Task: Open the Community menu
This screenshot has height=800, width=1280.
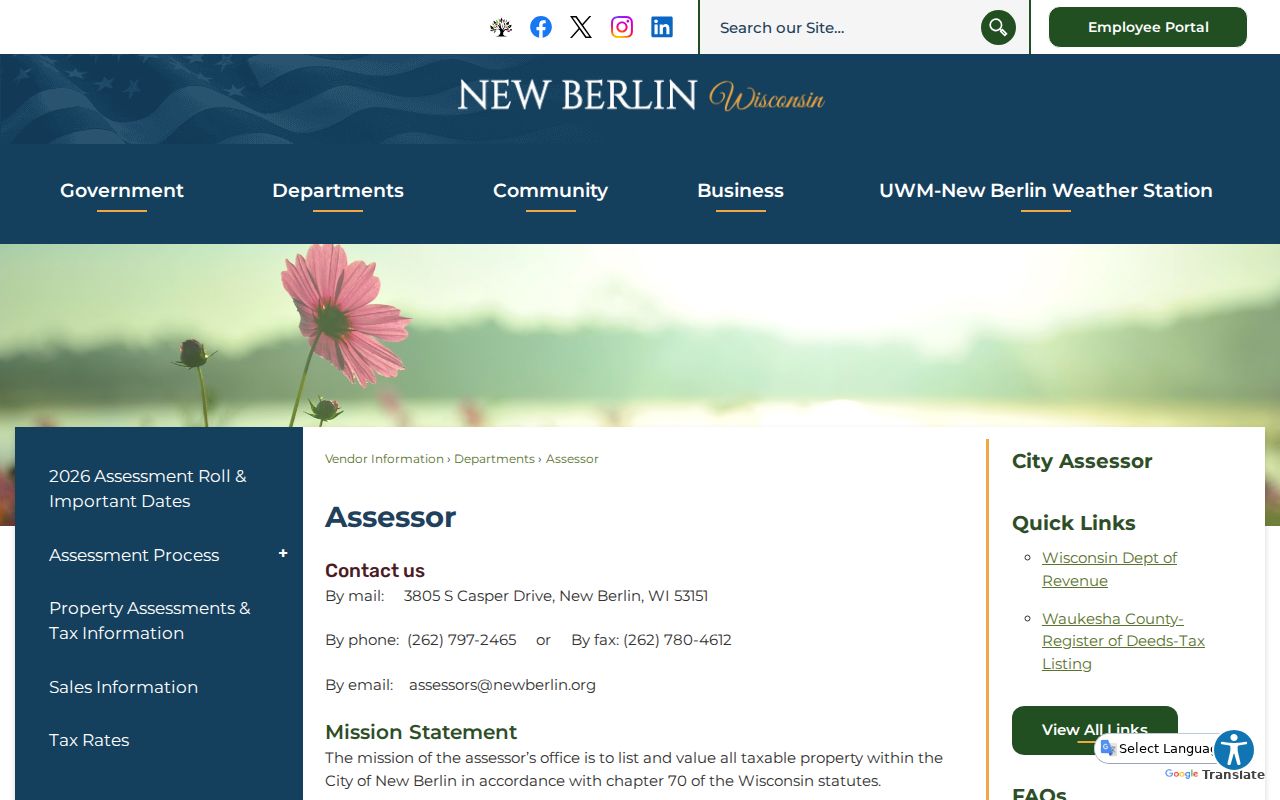Action: point(550,190)
